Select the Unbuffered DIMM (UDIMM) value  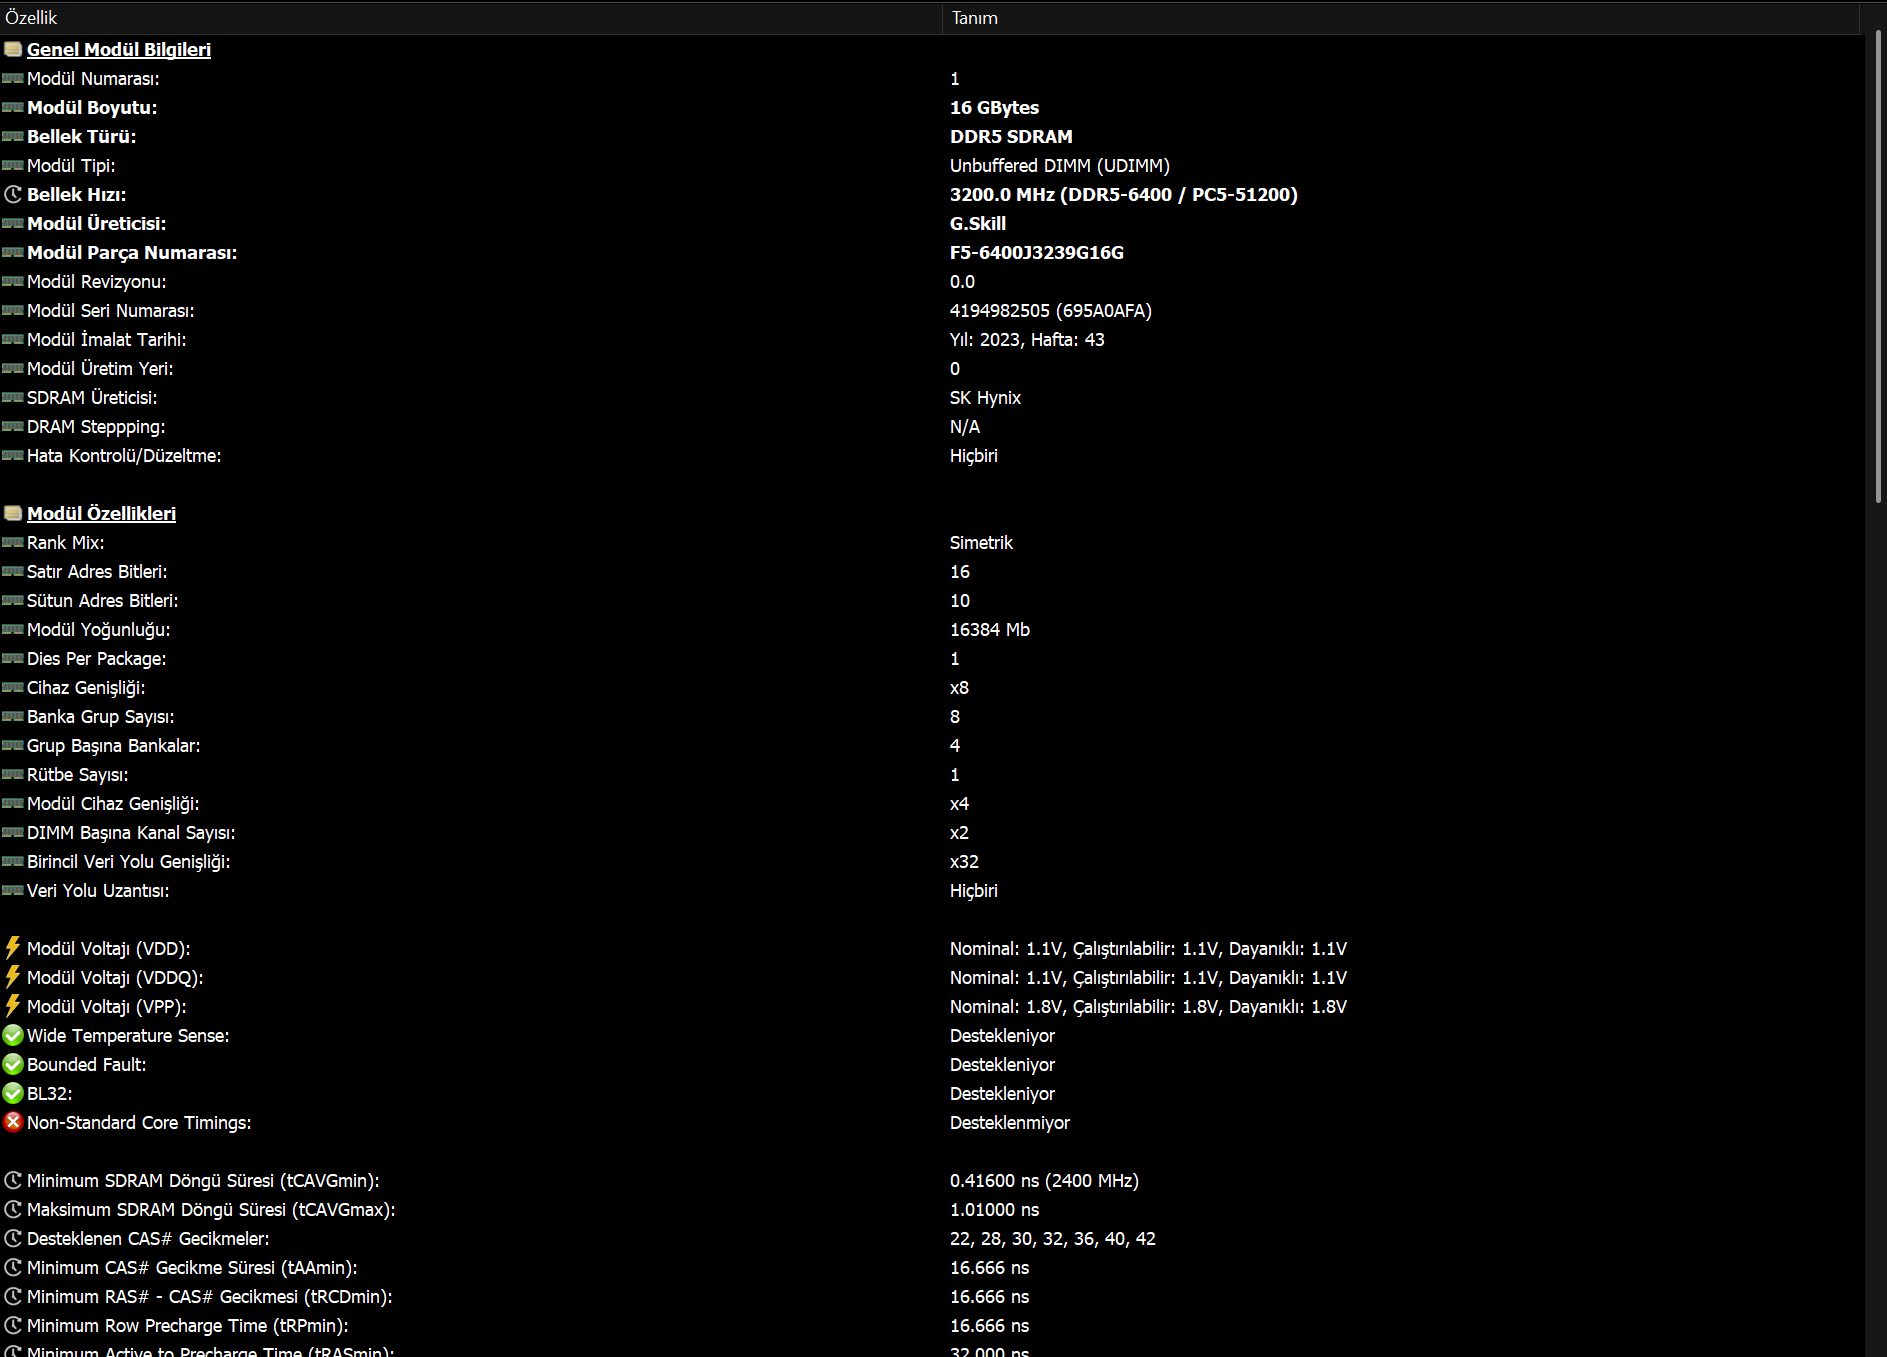[x=1060, y=165]
